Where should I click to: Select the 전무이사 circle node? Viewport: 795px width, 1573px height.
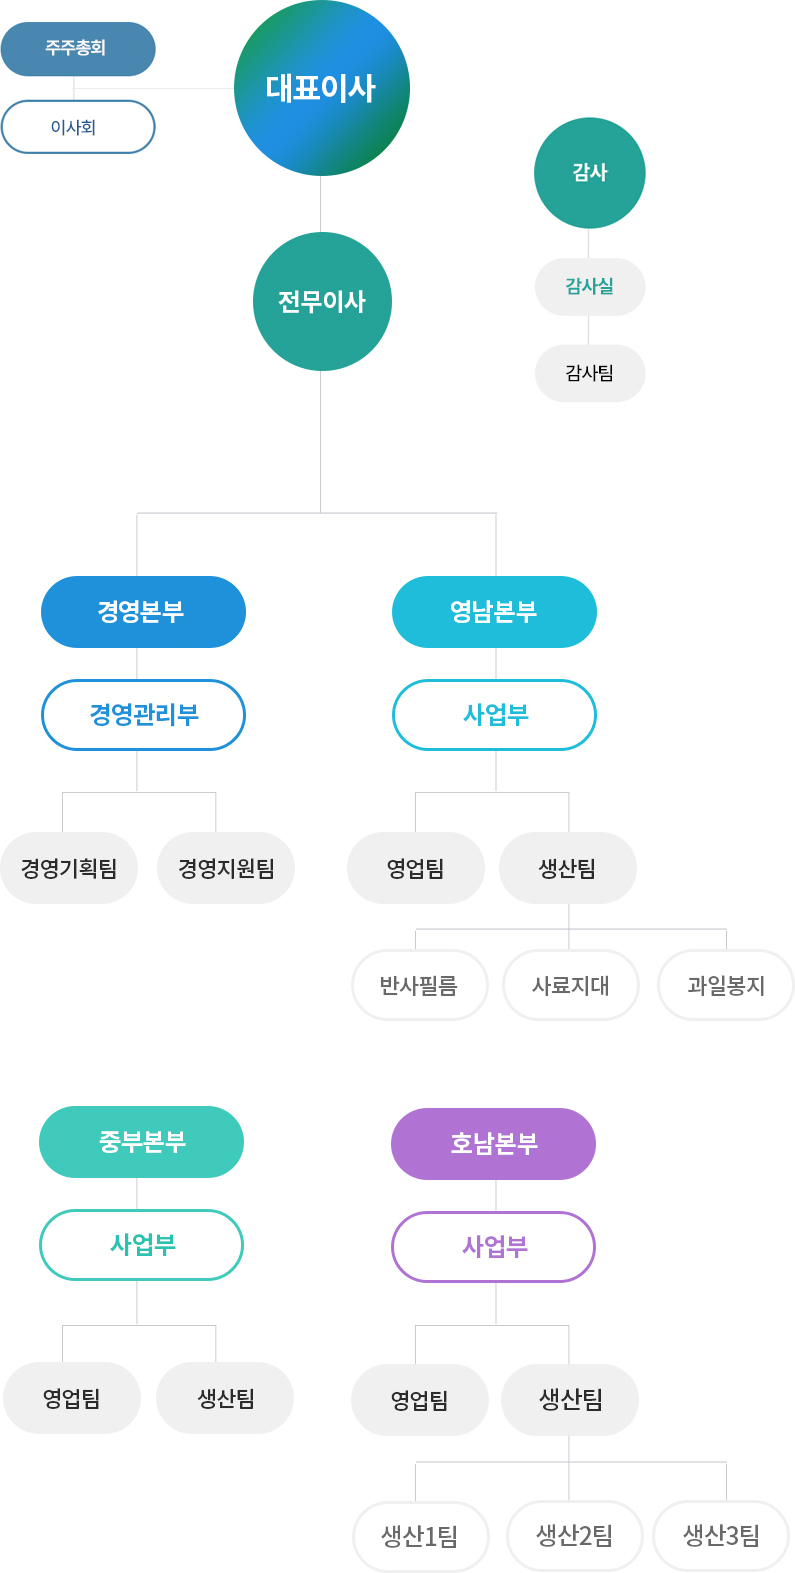(322, 302)
